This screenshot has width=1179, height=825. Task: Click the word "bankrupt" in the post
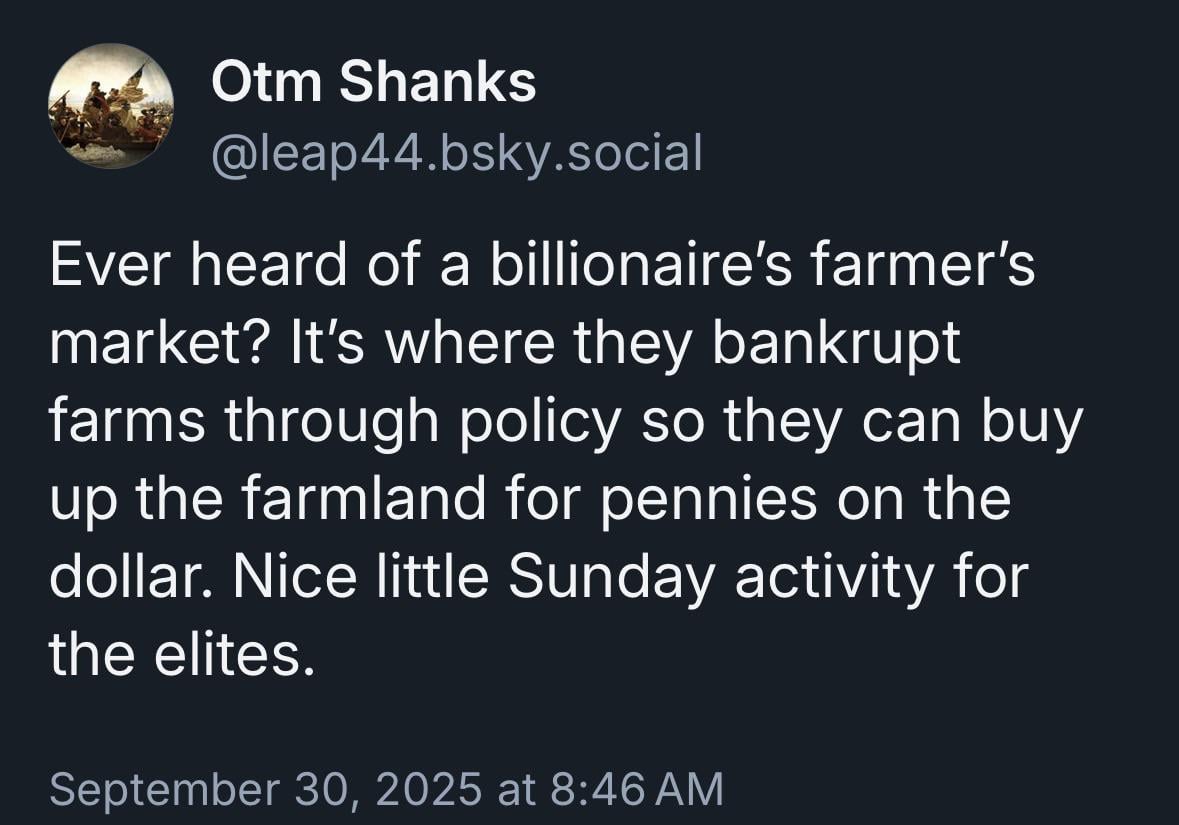click(x=836, y=344)
